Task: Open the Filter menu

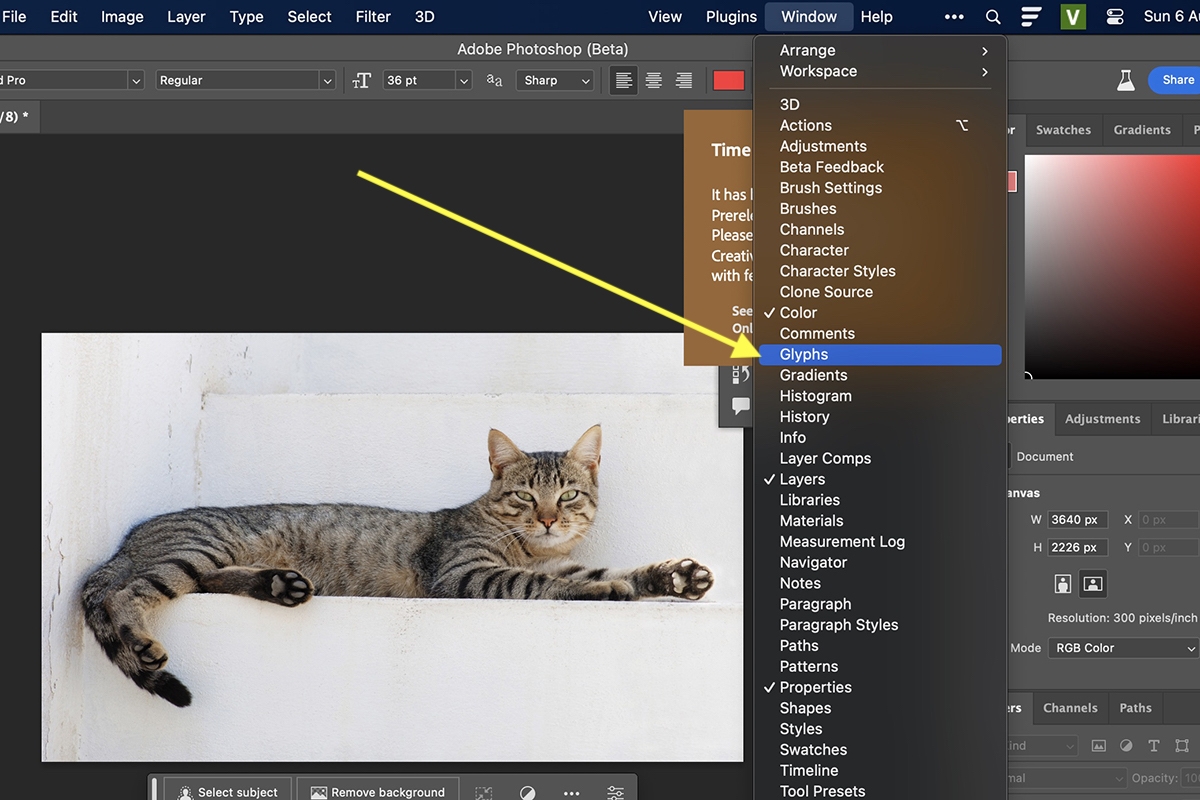Action: click(373, 17)
